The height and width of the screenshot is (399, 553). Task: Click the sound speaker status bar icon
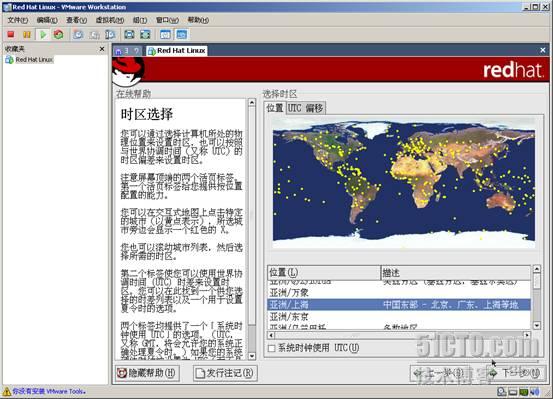click(x=535, y=392)
